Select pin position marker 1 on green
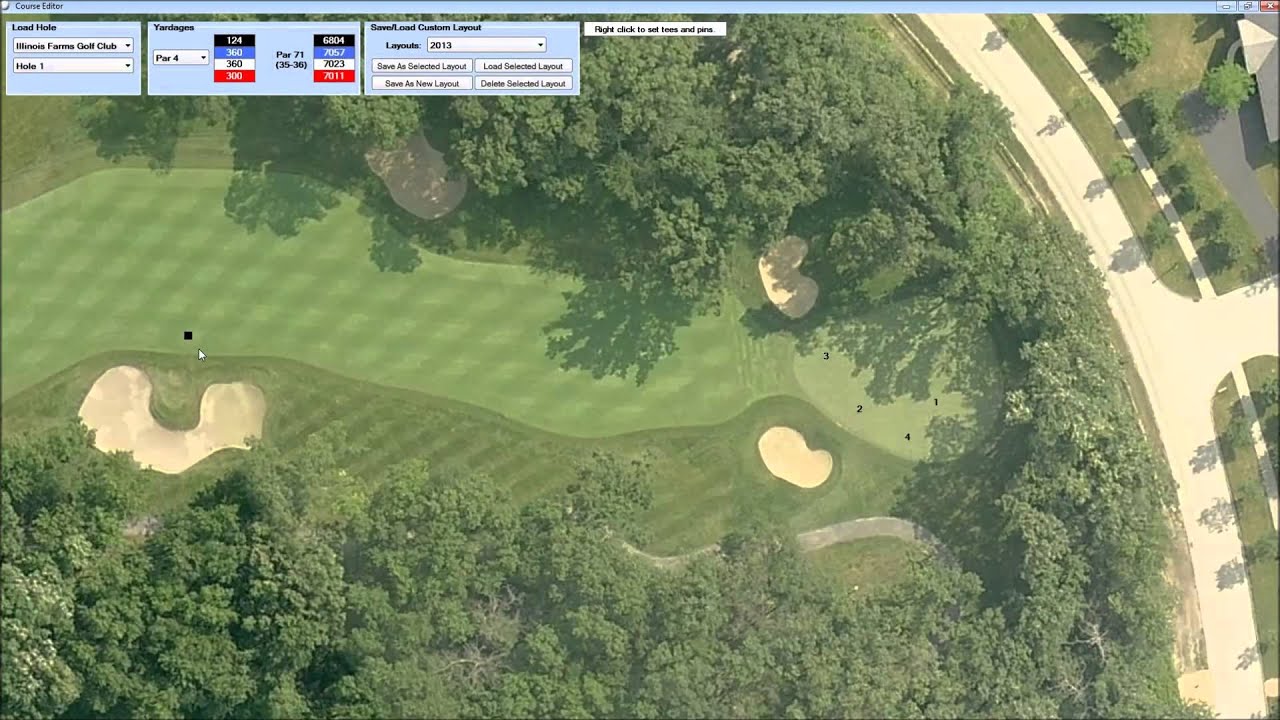Viewport: 1280px width, 720px height. (936, 402)
